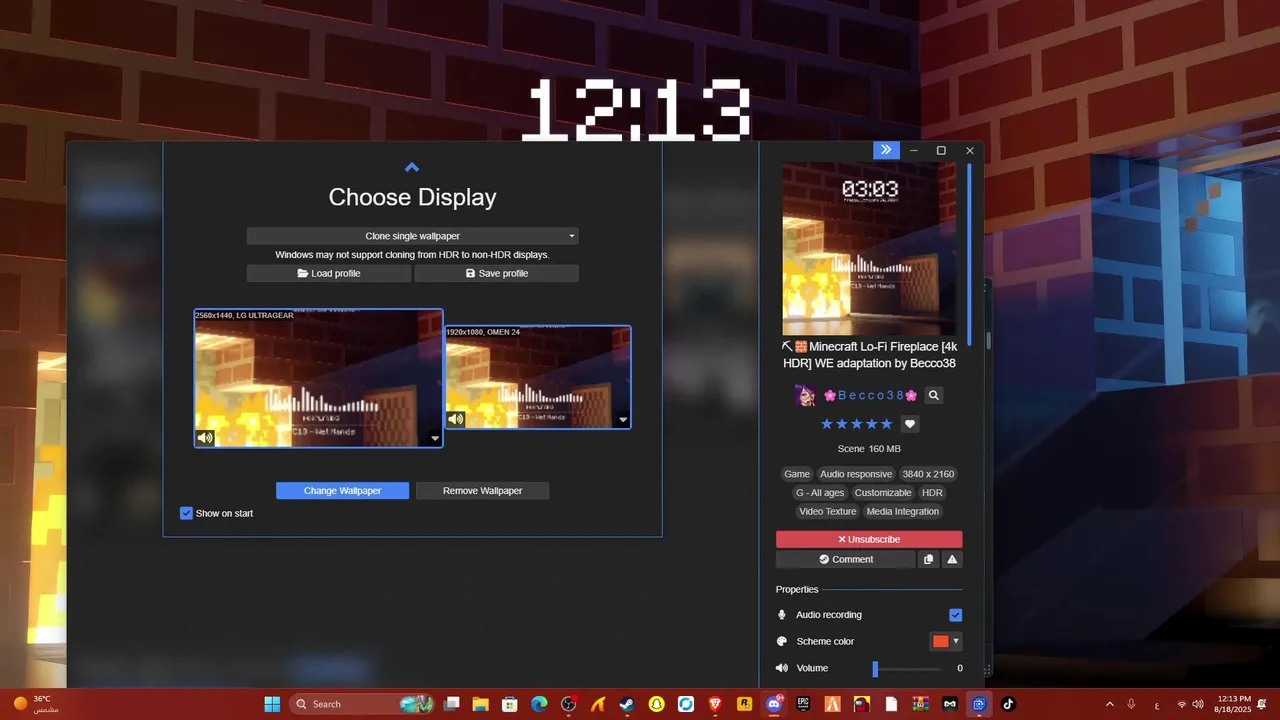The width and height of the screenshot is (1280, 720).
Task: Open WinRAR from the taskbar
Action: click(921, 704)
